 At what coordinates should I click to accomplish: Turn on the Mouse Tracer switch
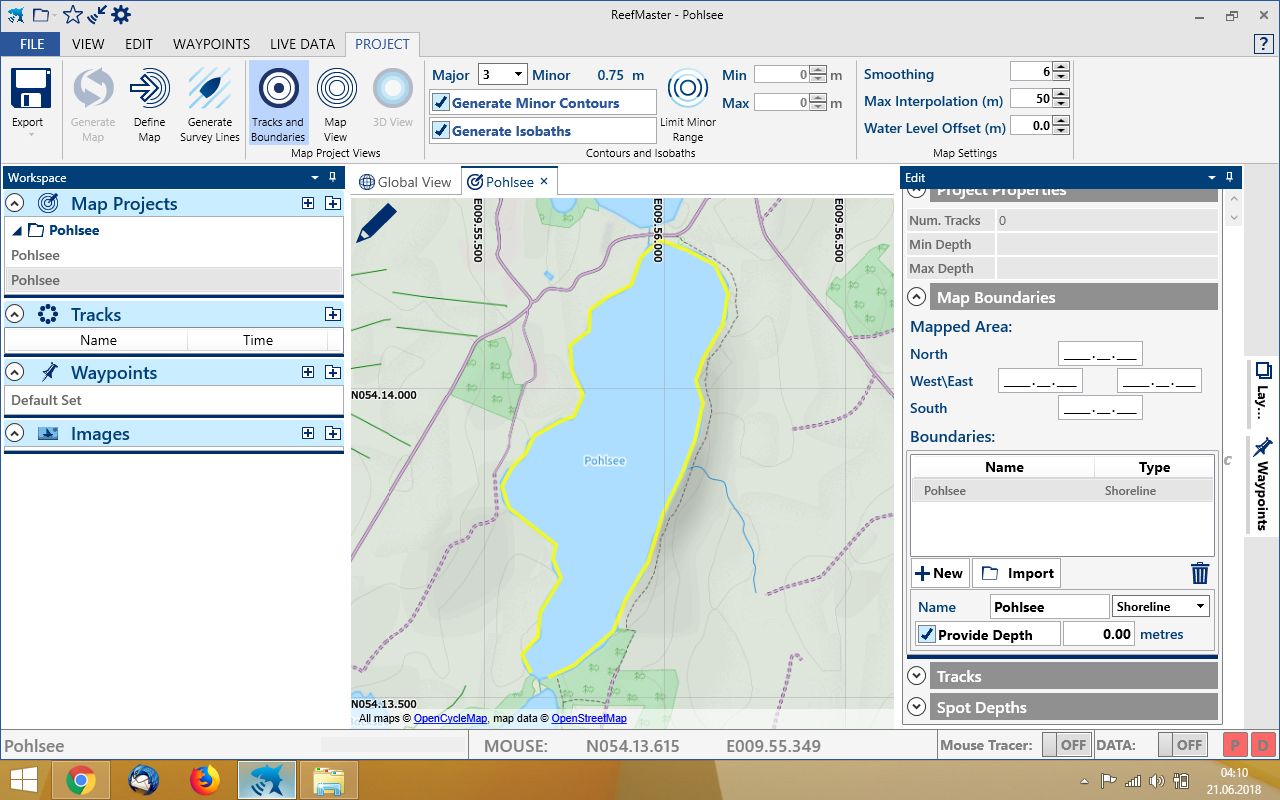pos(1063,745)
